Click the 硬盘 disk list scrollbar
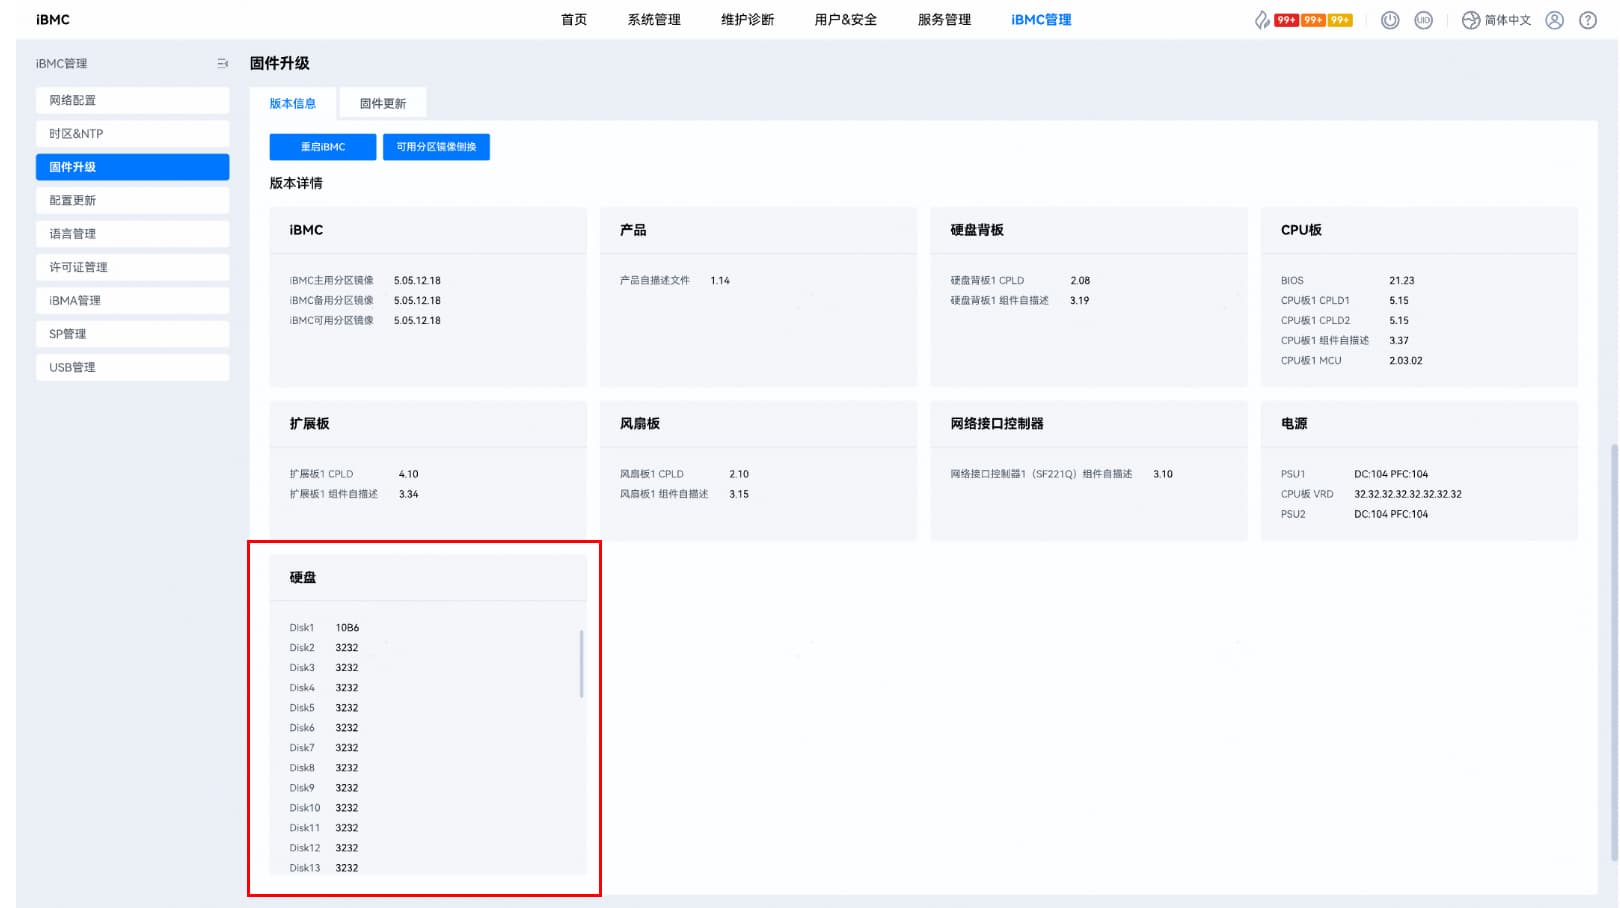This screenshot has width=1620, height=908. pos(581,663)
